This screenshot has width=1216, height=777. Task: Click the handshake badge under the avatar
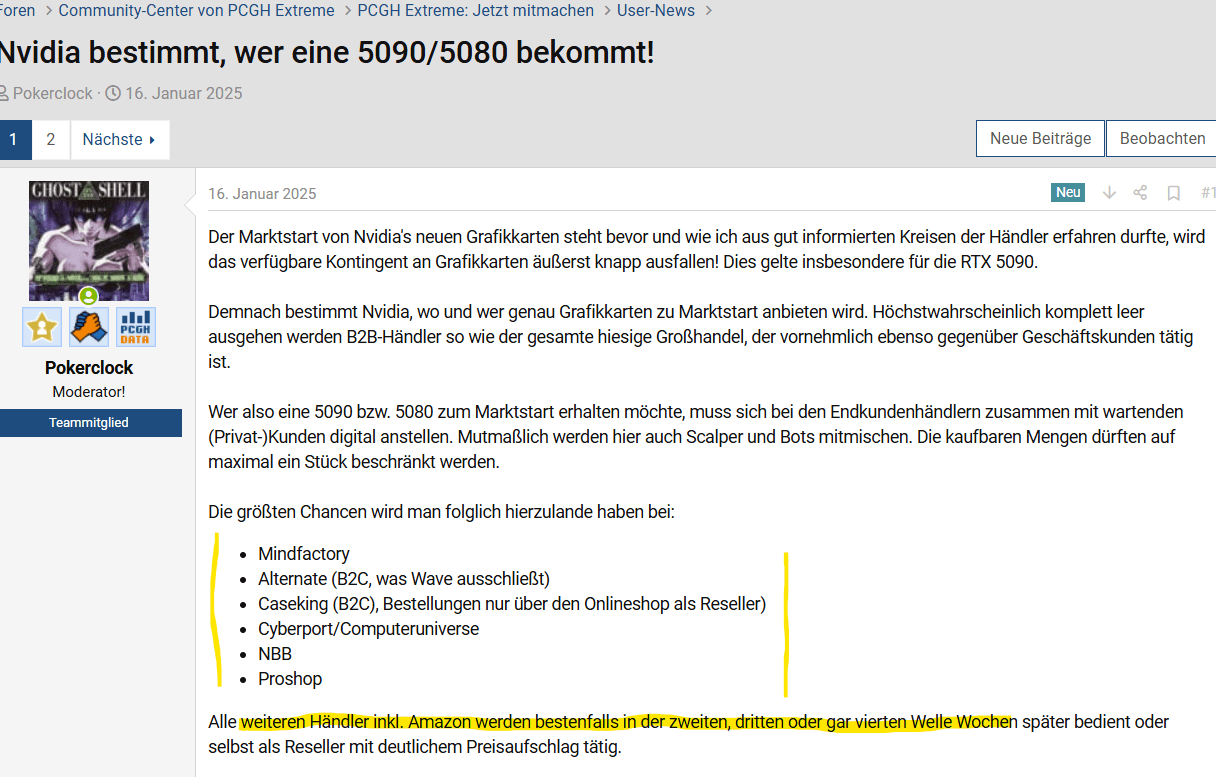pos(89,327)
